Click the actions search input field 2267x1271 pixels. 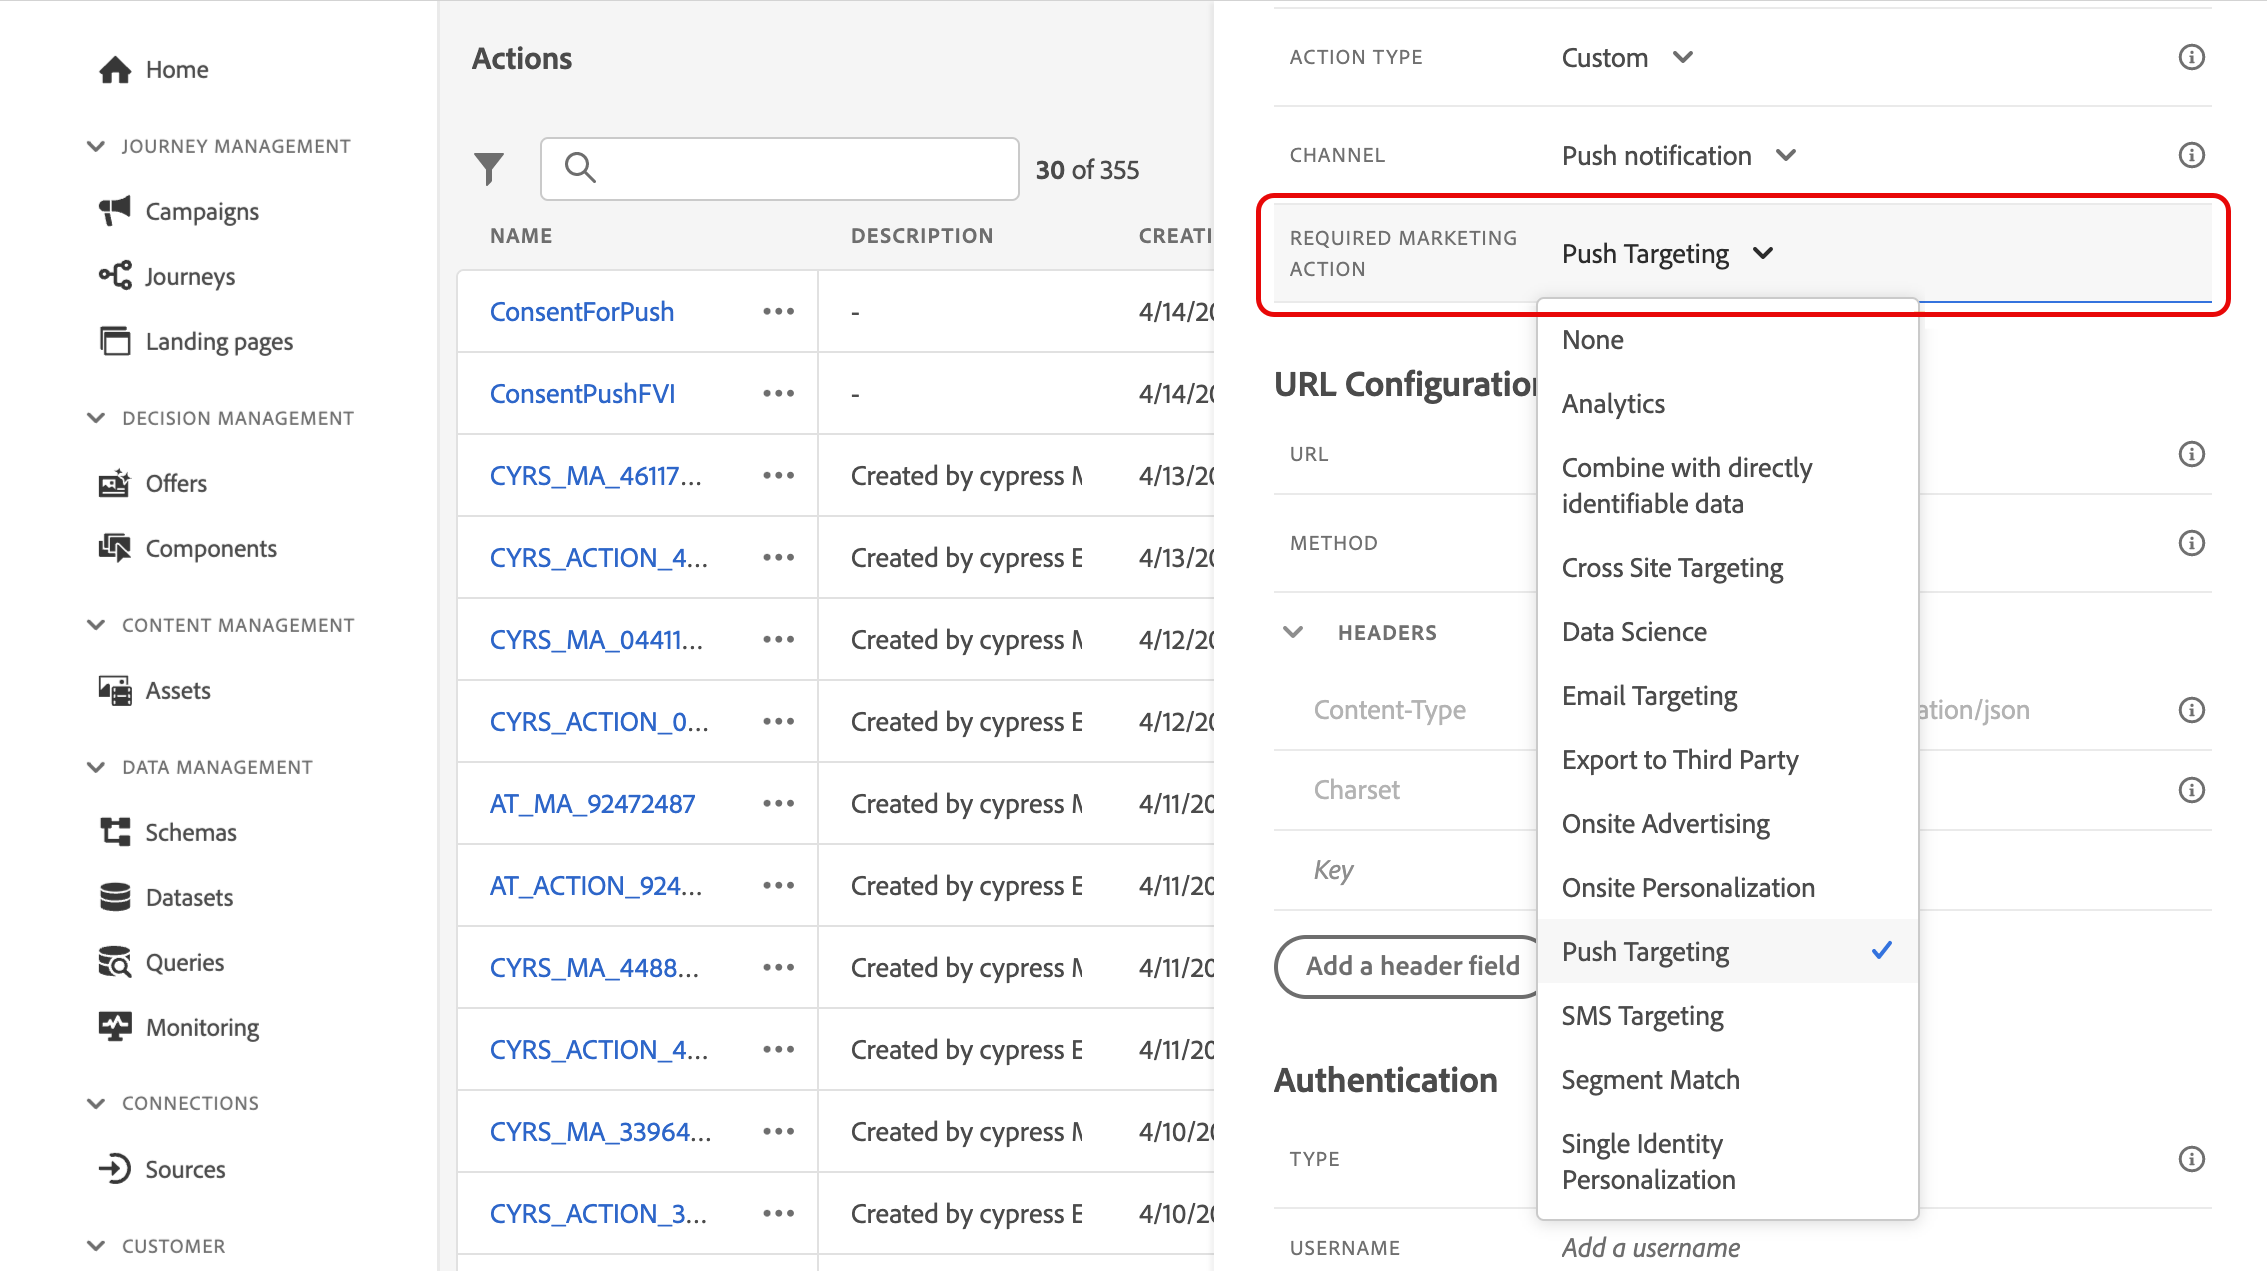pyautogui.click(x=780, y=168)
